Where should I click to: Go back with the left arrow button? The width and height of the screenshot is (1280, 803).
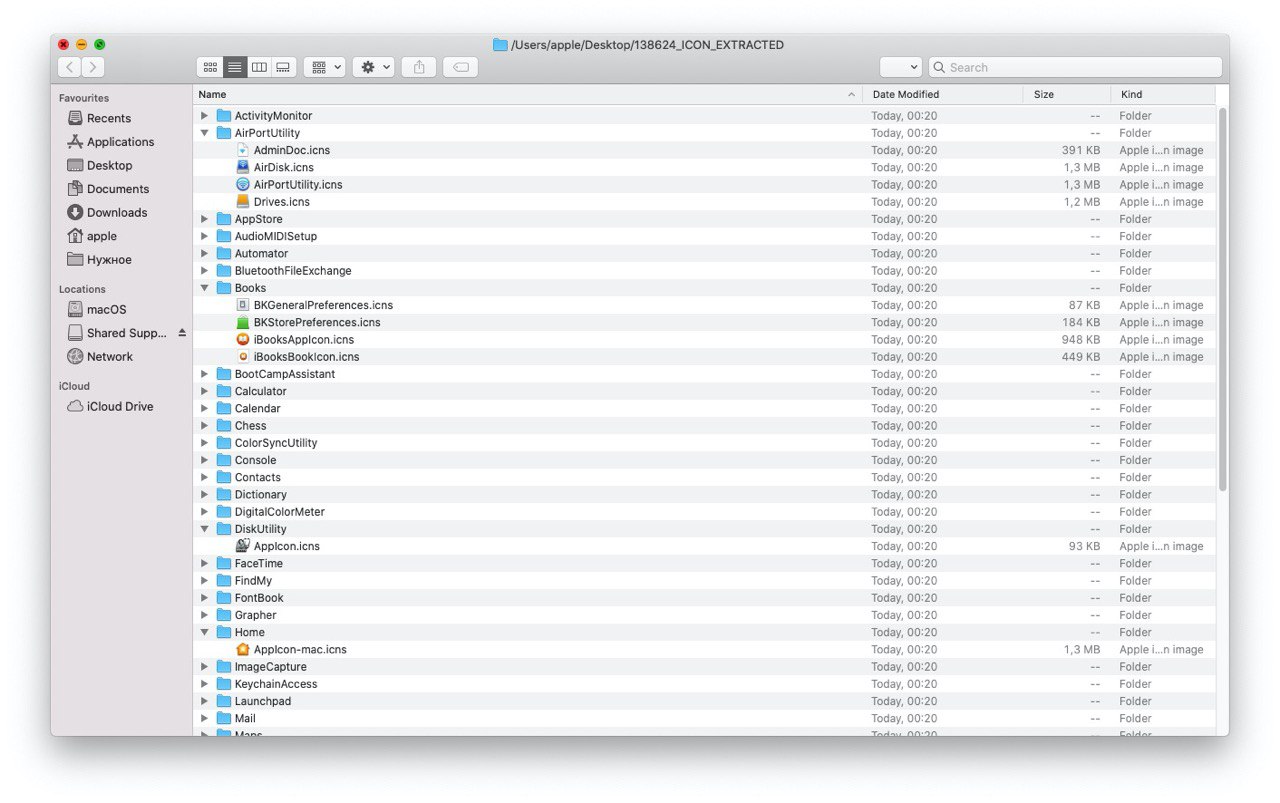(69, 67)
